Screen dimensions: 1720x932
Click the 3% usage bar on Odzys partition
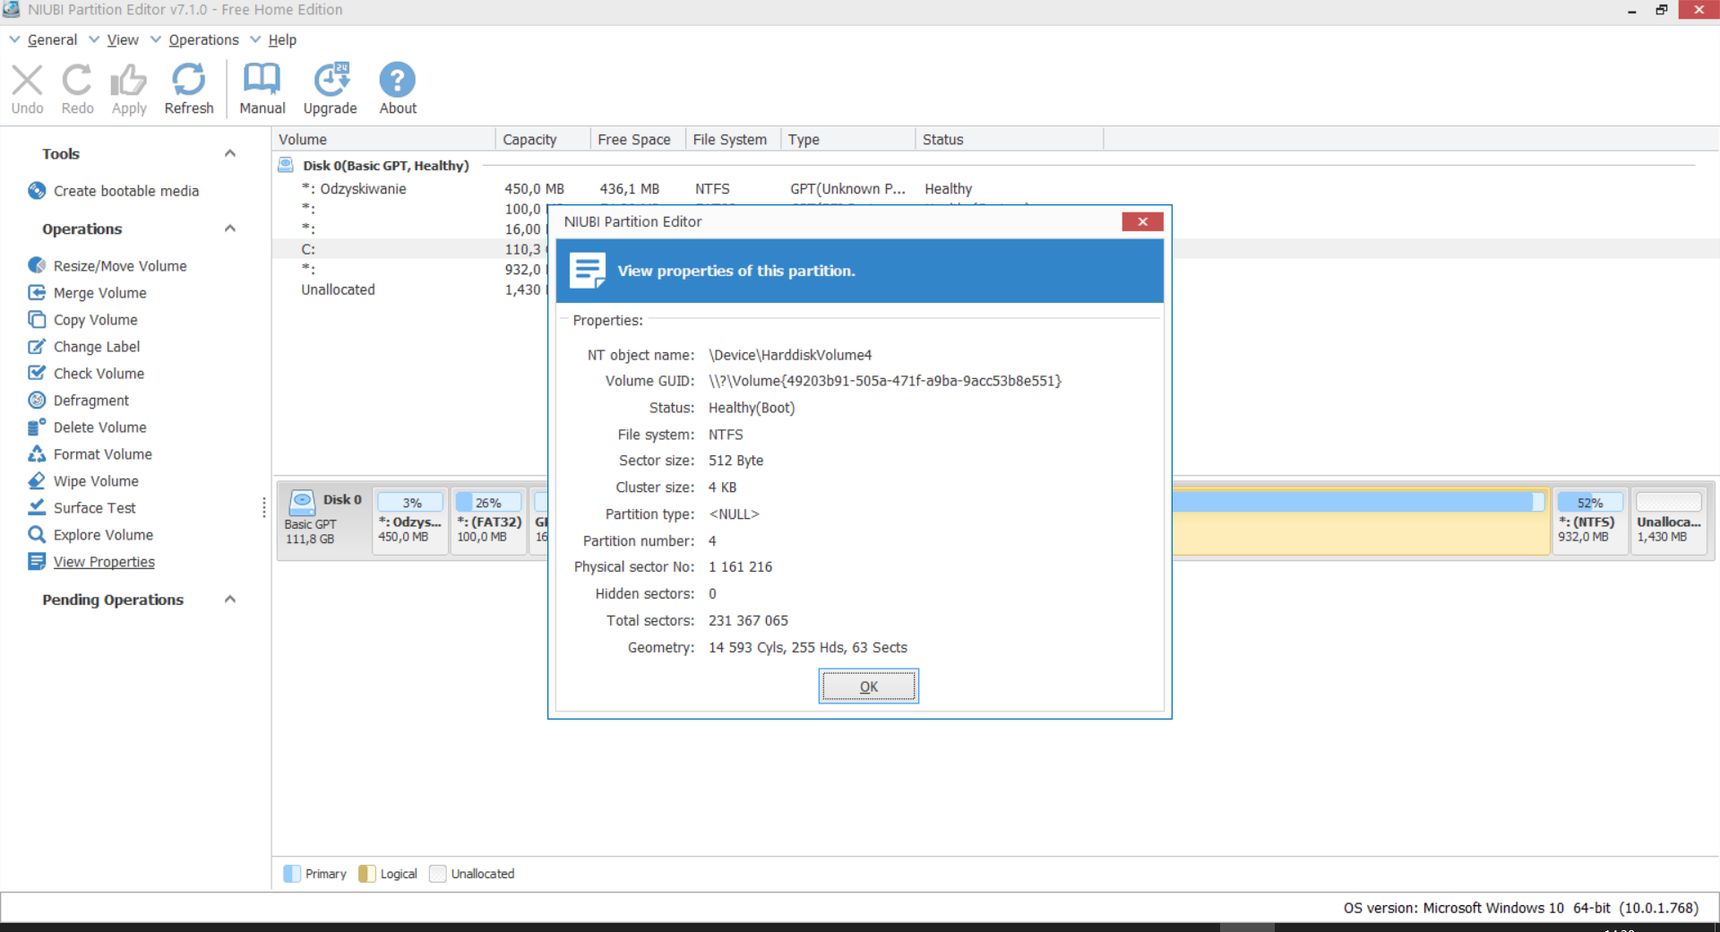411,502
